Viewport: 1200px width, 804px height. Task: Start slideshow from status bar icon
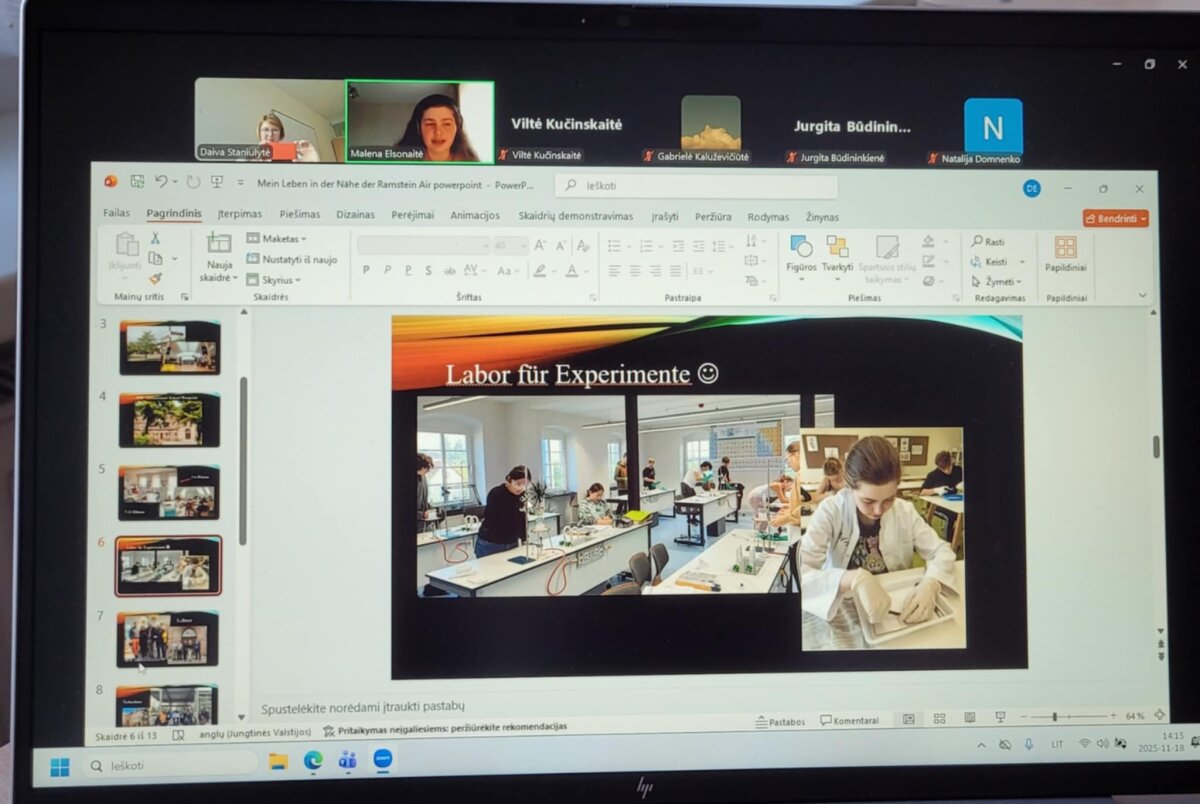999,717
